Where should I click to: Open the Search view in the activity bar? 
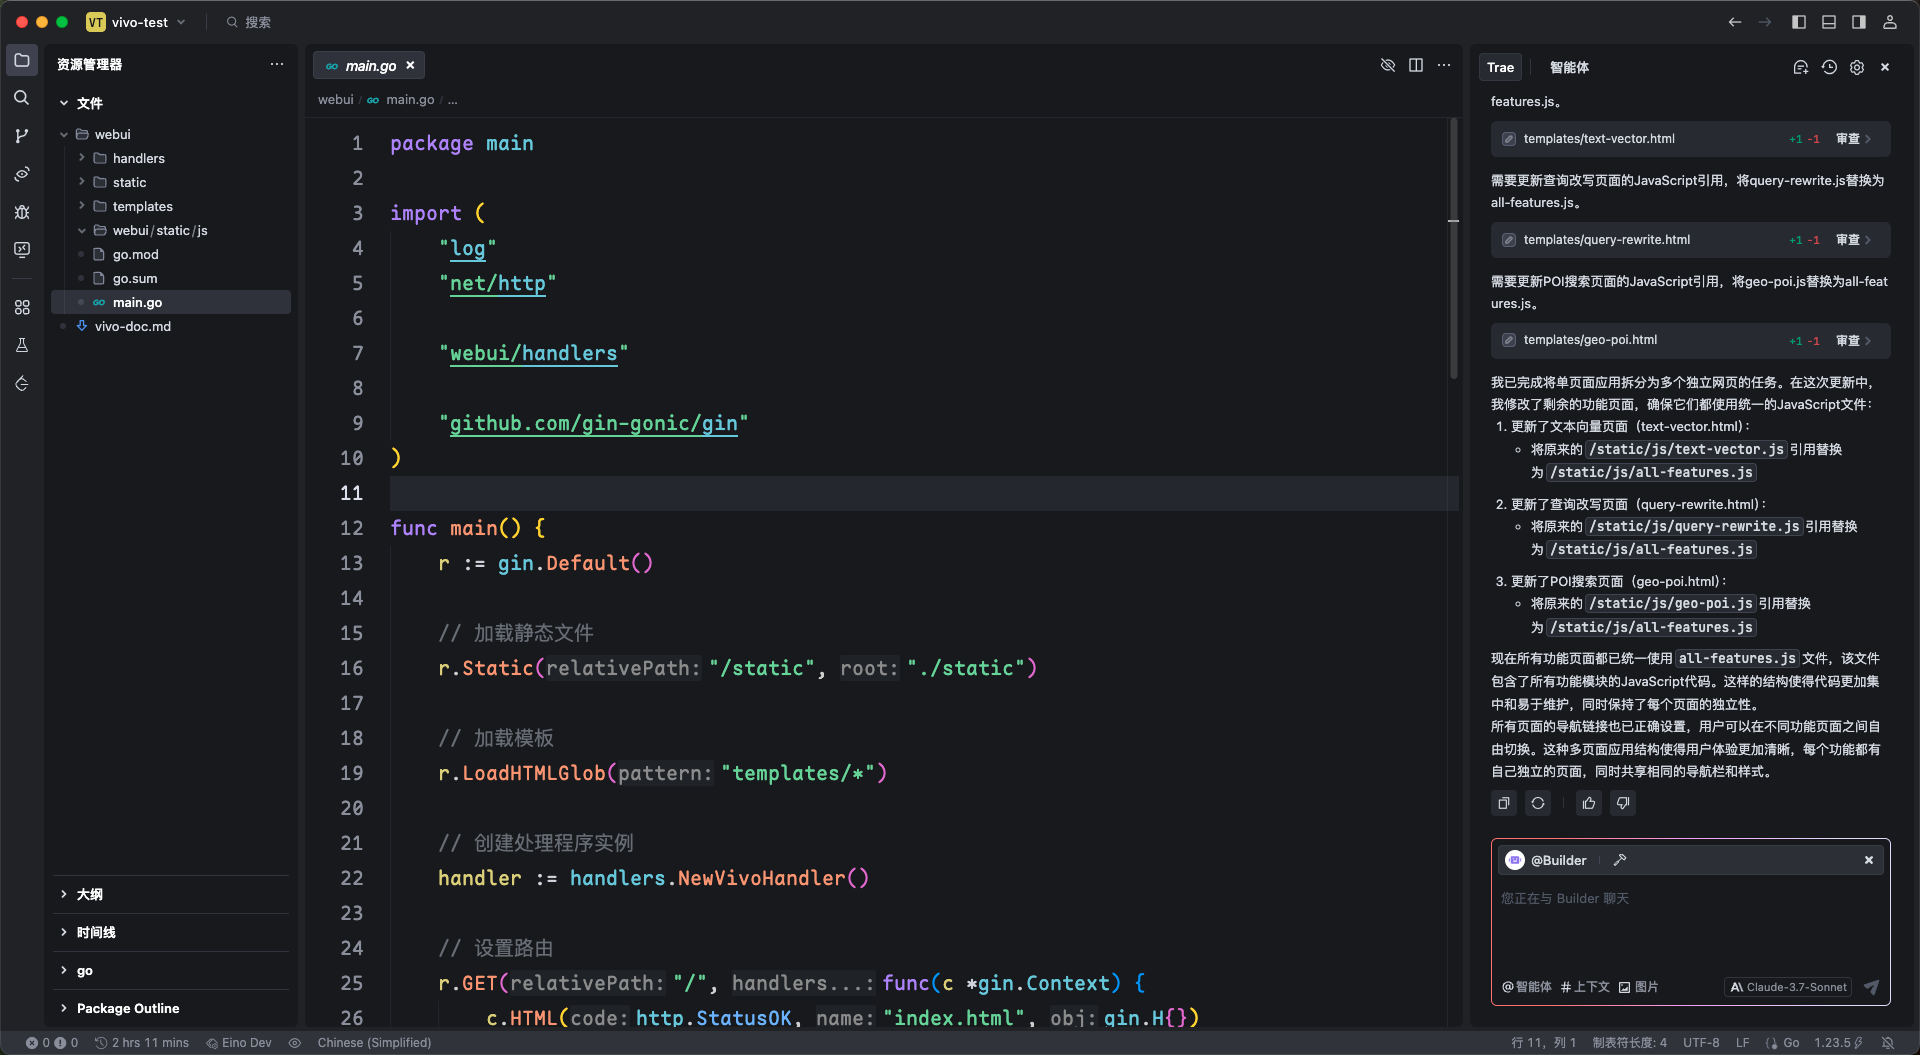22,98
